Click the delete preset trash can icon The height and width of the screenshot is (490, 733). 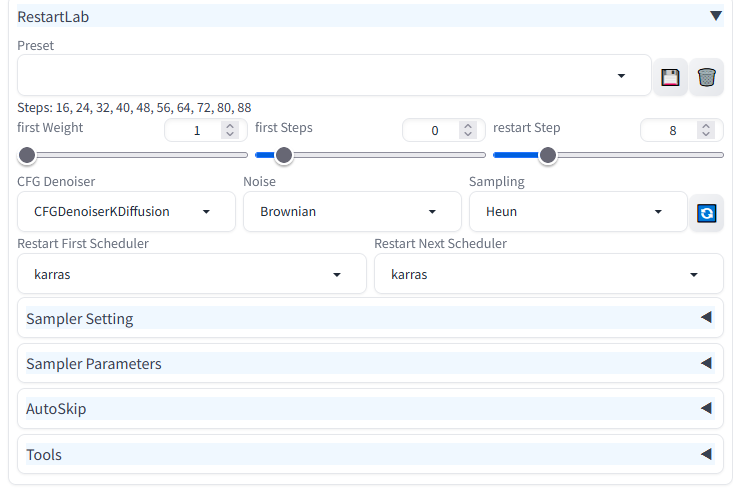coord(706,77)
